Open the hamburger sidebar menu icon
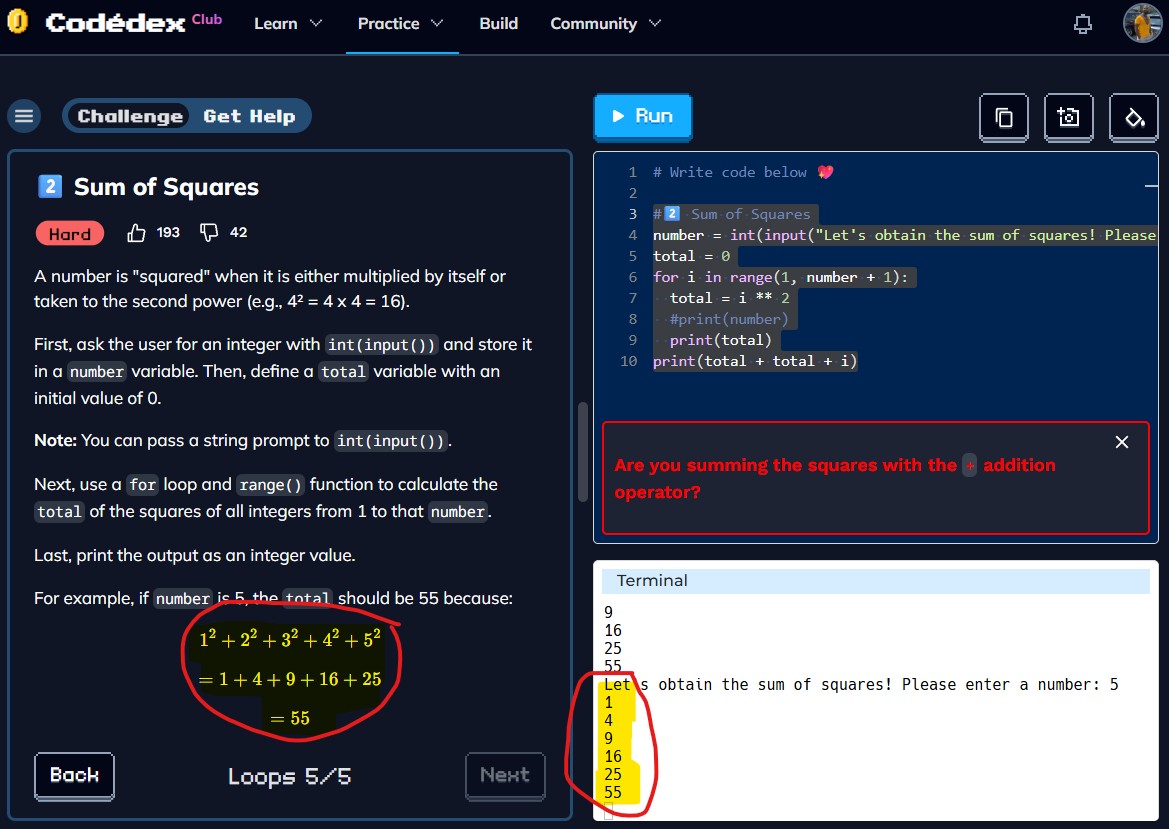1169x829 pixels. pos(24,116)
